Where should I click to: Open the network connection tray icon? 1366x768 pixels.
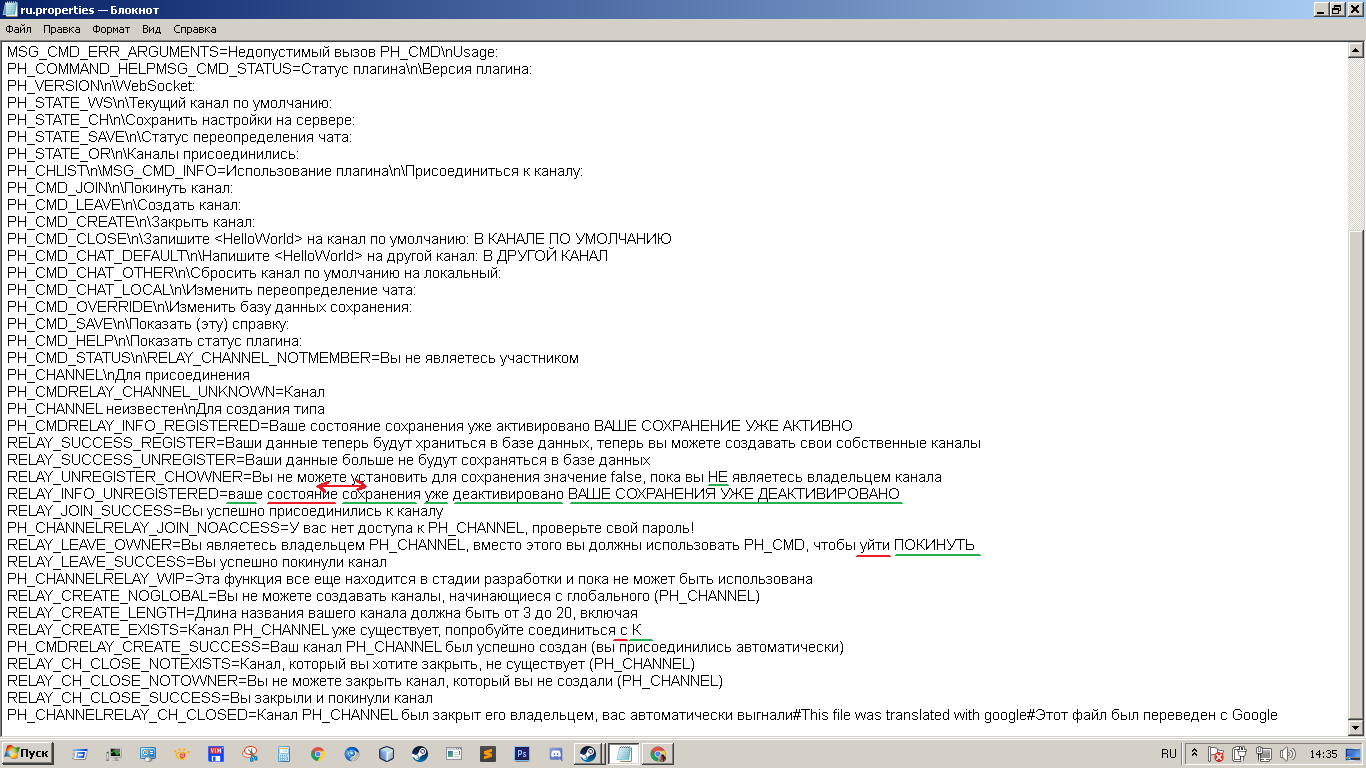pos(1264,754)
